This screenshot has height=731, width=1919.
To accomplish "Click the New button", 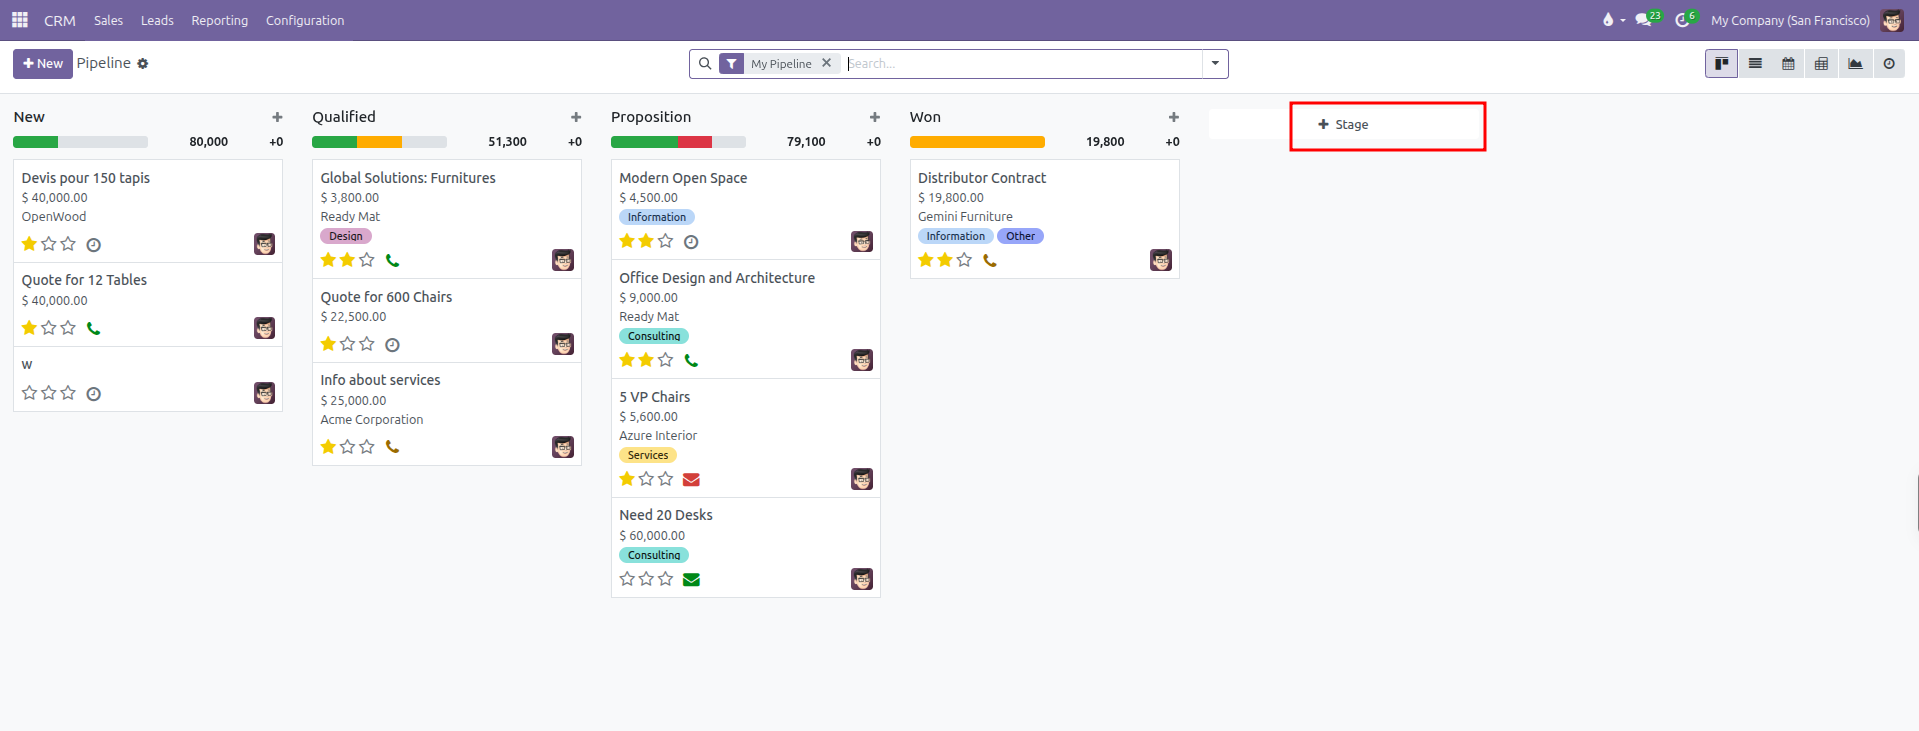I will point(43,64).
